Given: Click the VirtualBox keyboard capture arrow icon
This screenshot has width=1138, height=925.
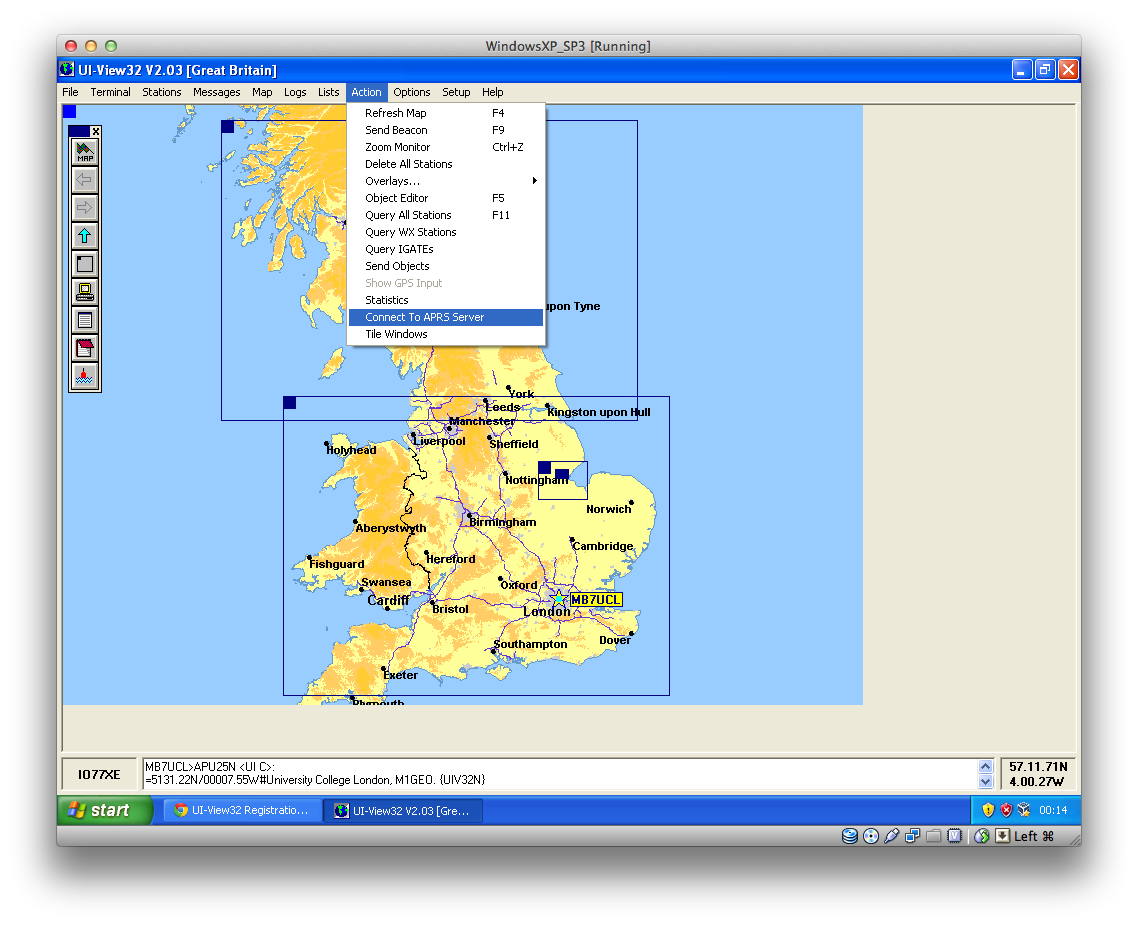Looking at the screenshot, I should click(x=1002, y=836).
